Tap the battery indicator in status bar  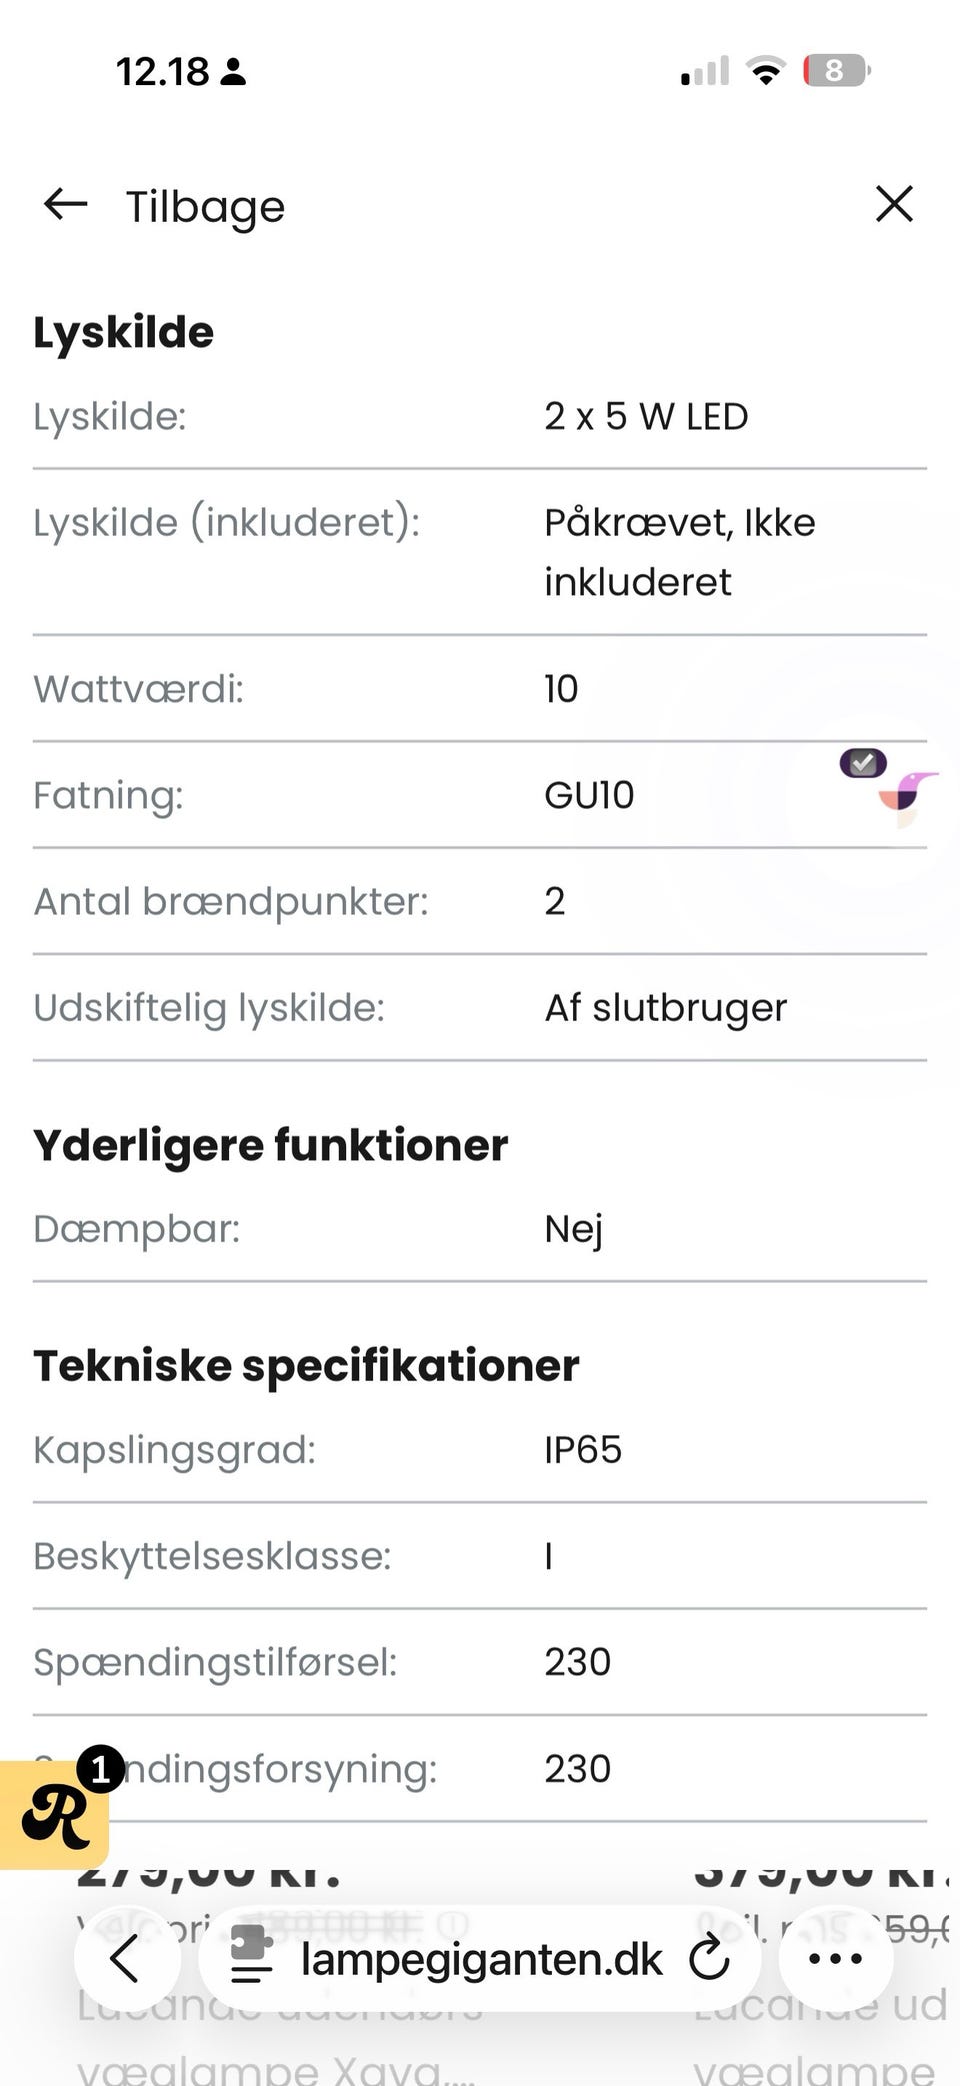(836, 71)
